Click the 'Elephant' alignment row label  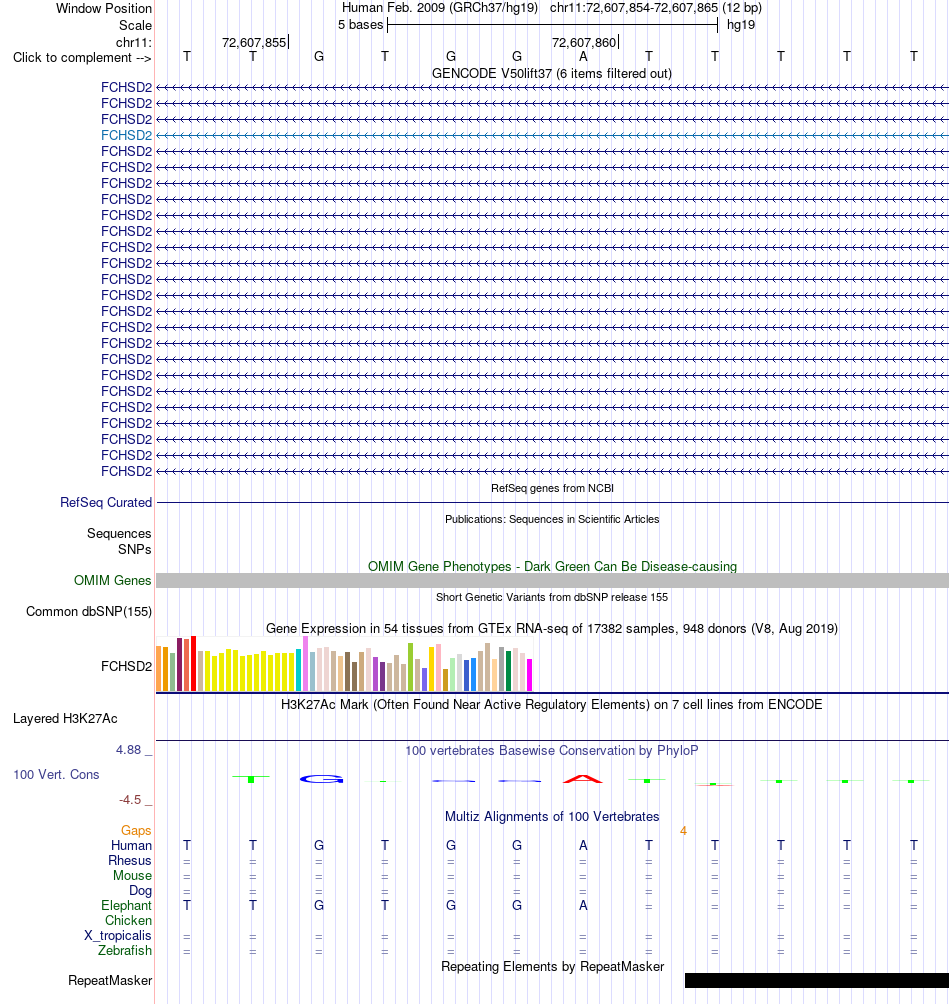[126, 905]
